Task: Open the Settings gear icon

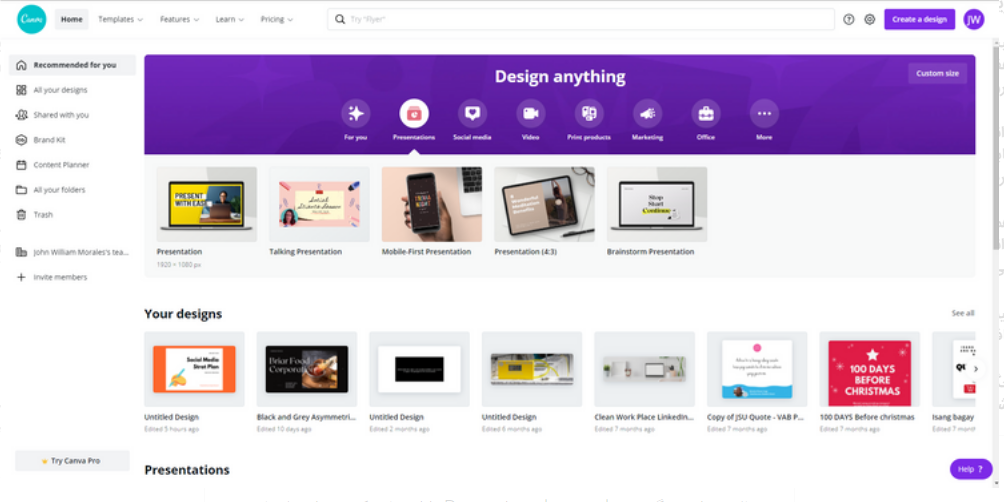Action: click(x=870, y=19)
